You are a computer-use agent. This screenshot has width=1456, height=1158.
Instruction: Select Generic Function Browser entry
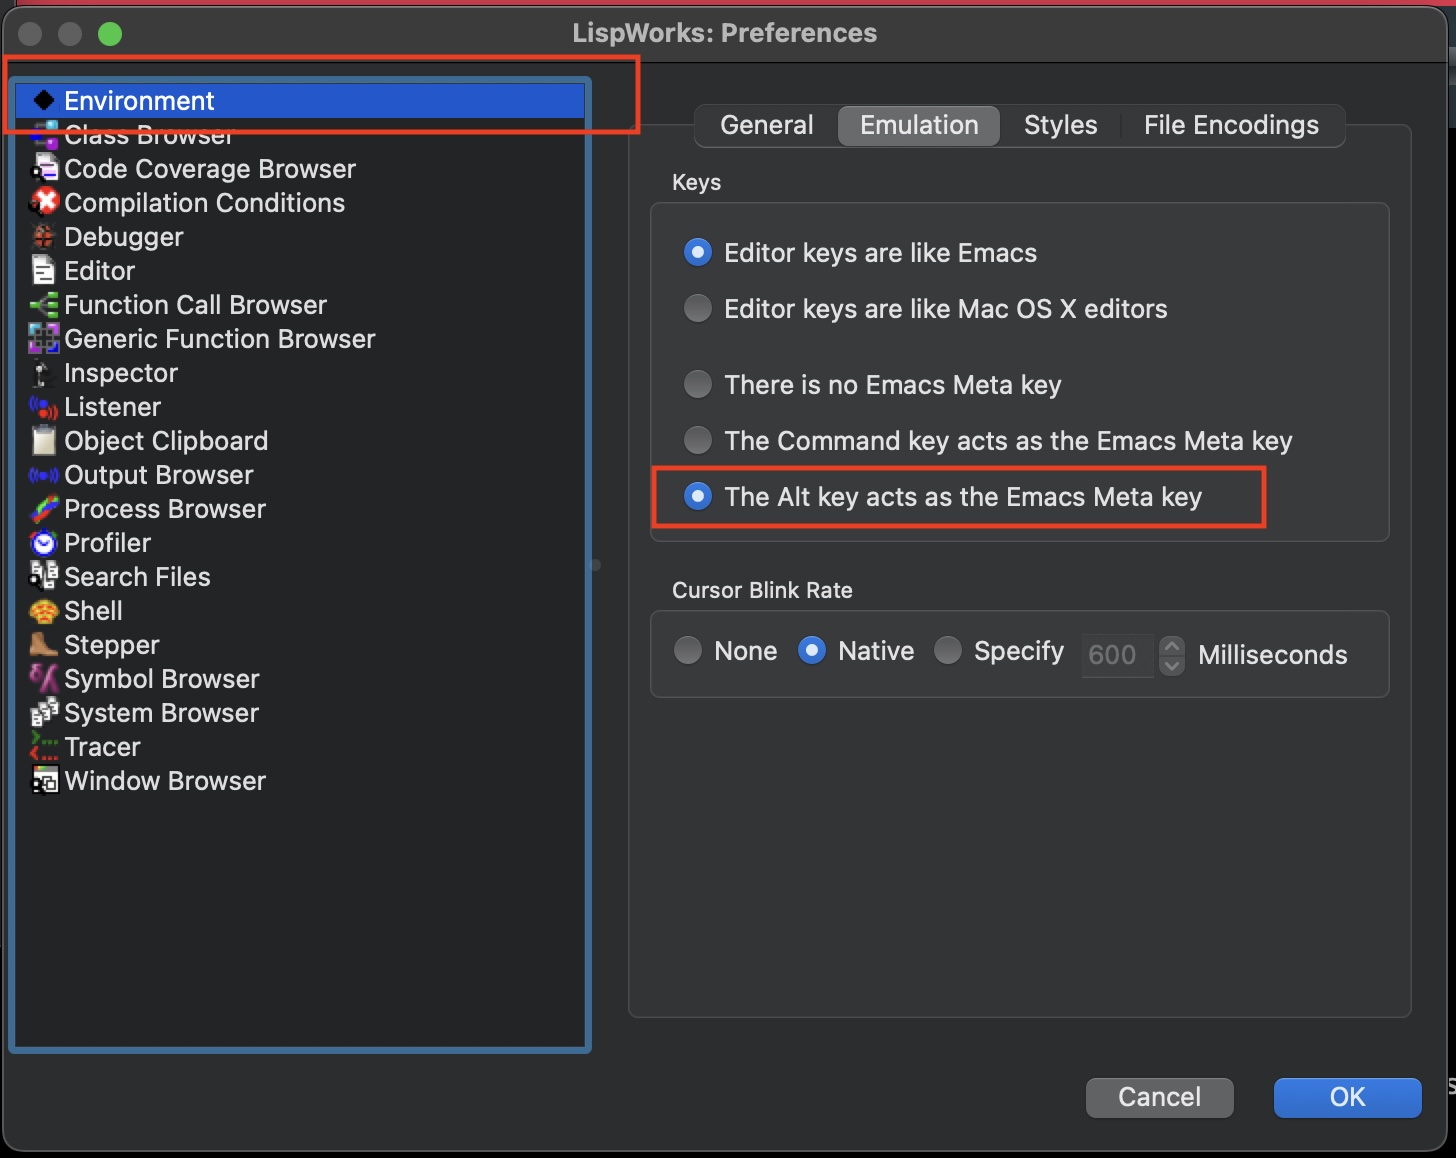point(300,338)
